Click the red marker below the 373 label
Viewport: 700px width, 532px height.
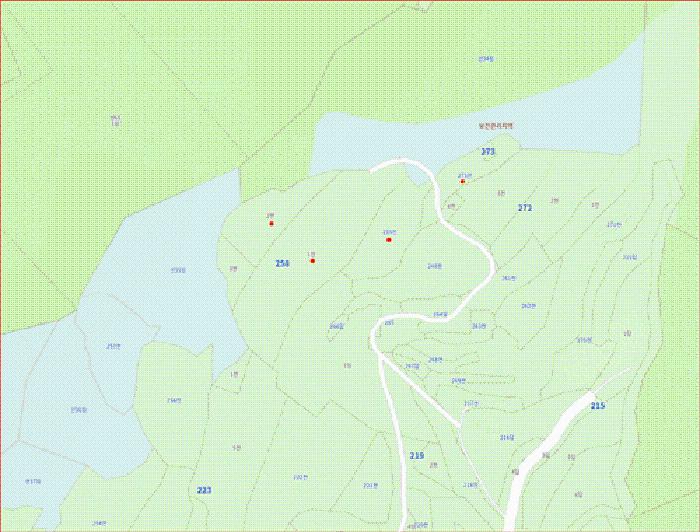463,181
